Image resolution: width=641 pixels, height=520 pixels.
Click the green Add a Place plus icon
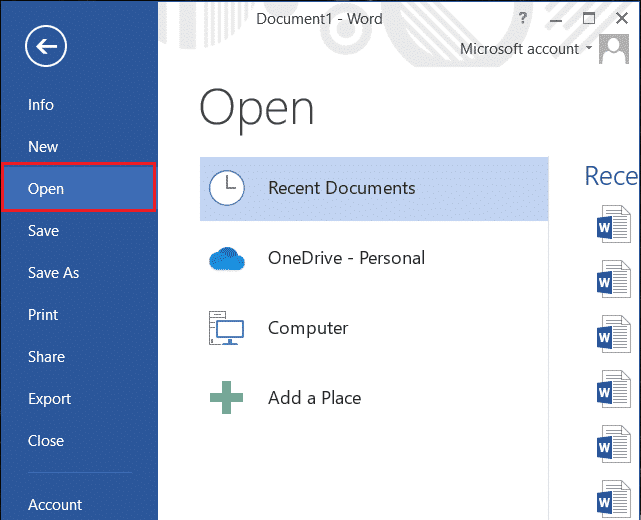(227, 398)
